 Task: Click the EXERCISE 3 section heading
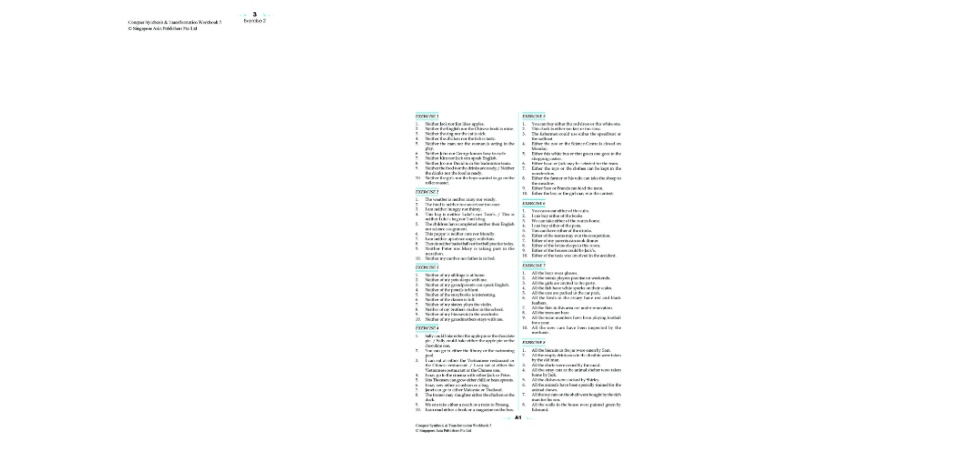(x=427, y=267)
